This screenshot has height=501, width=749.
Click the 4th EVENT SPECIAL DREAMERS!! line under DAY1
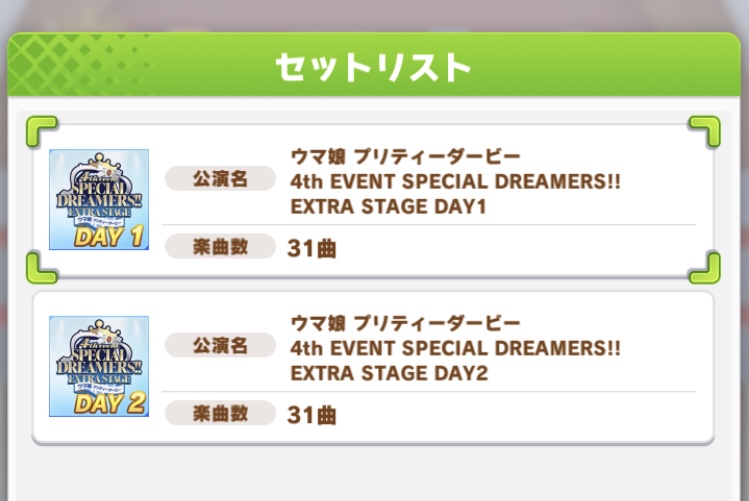pyautogui.click(x=455, y=182)
